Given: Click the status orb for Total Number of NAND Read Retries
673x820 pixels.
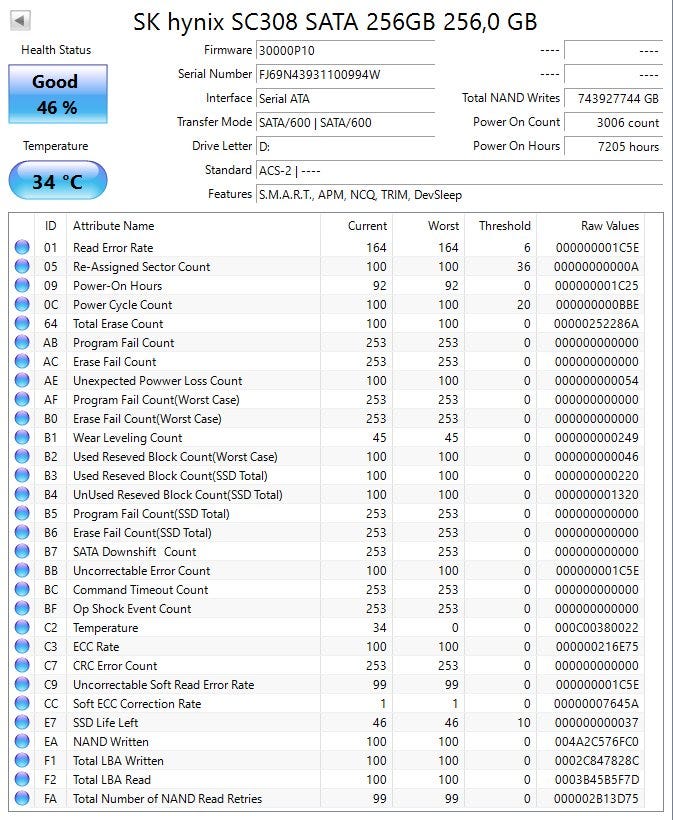Looking at the screenshot, I should (22, 799).
